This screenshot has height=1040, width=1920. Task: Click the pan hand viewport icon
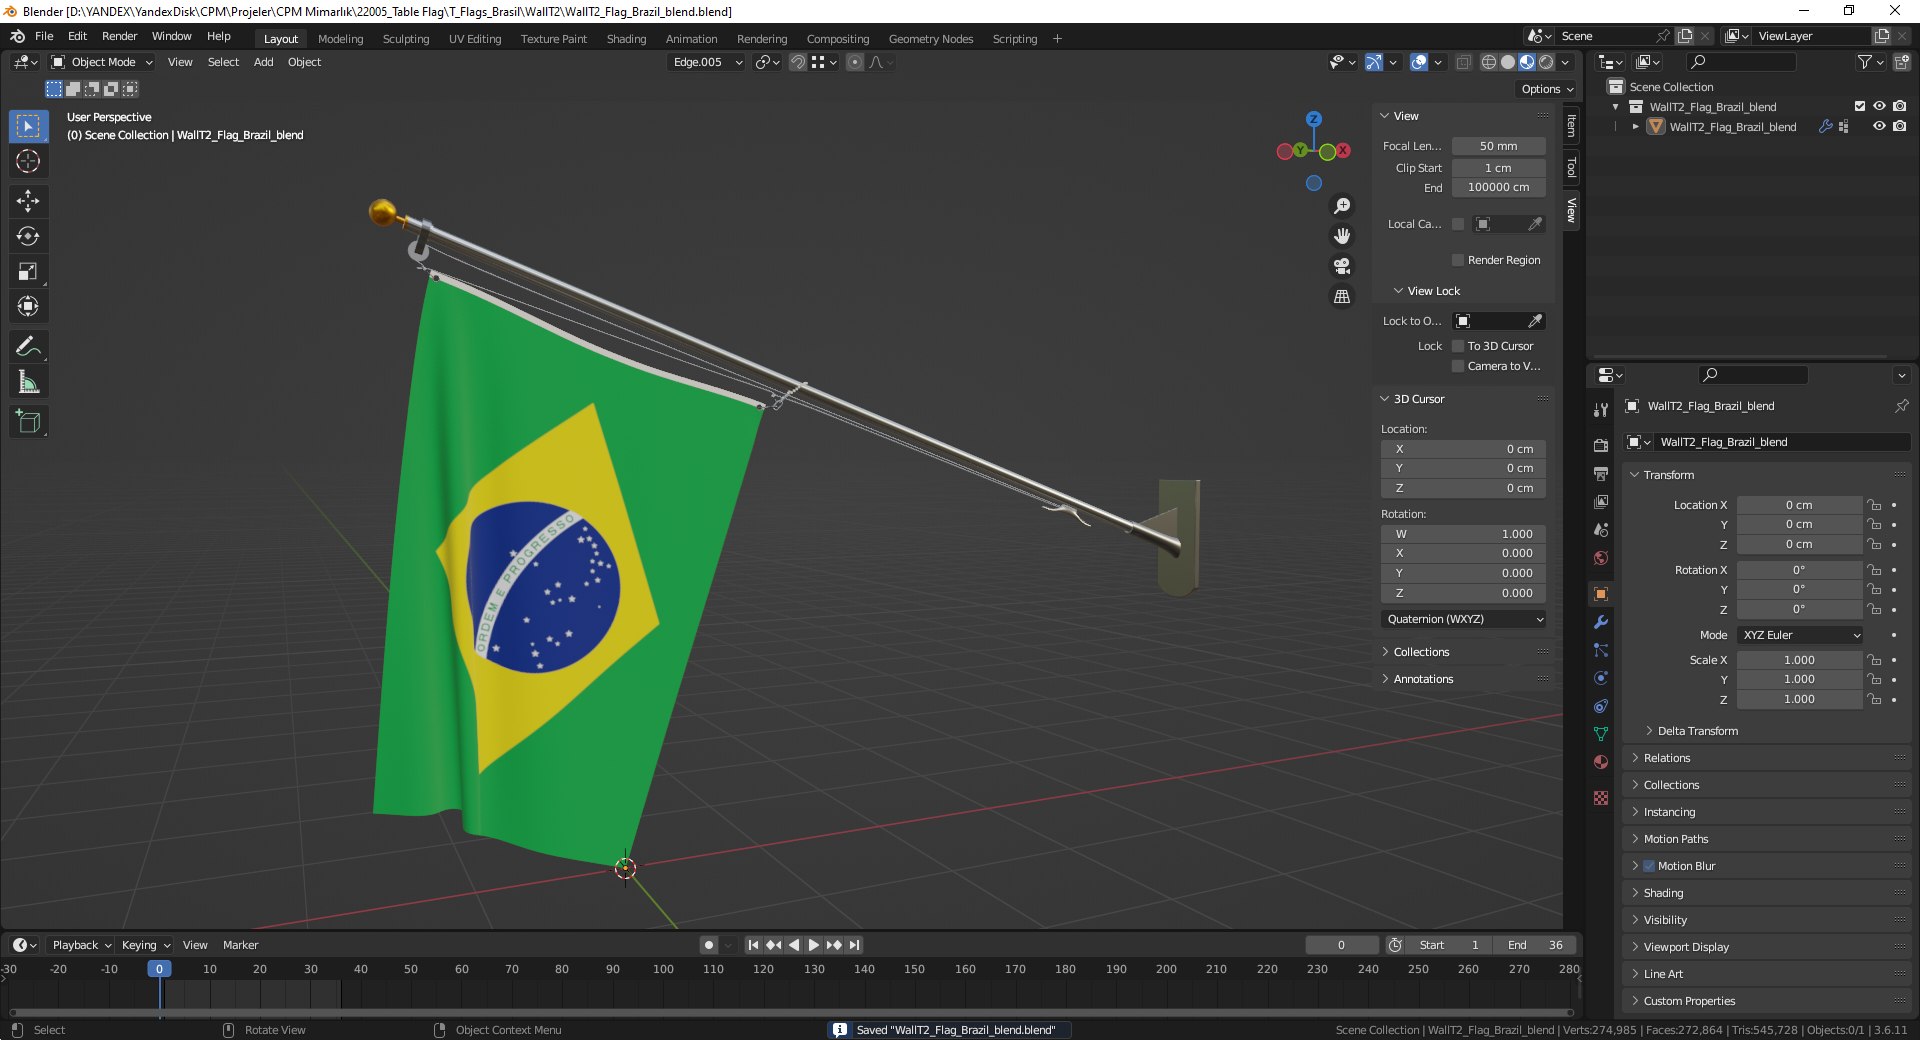pos(1342,236)
